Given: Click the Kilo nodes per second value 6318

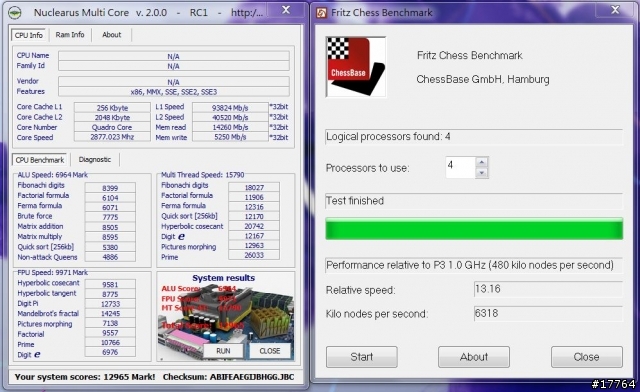Looking at the screenshot, I should 548,314.
